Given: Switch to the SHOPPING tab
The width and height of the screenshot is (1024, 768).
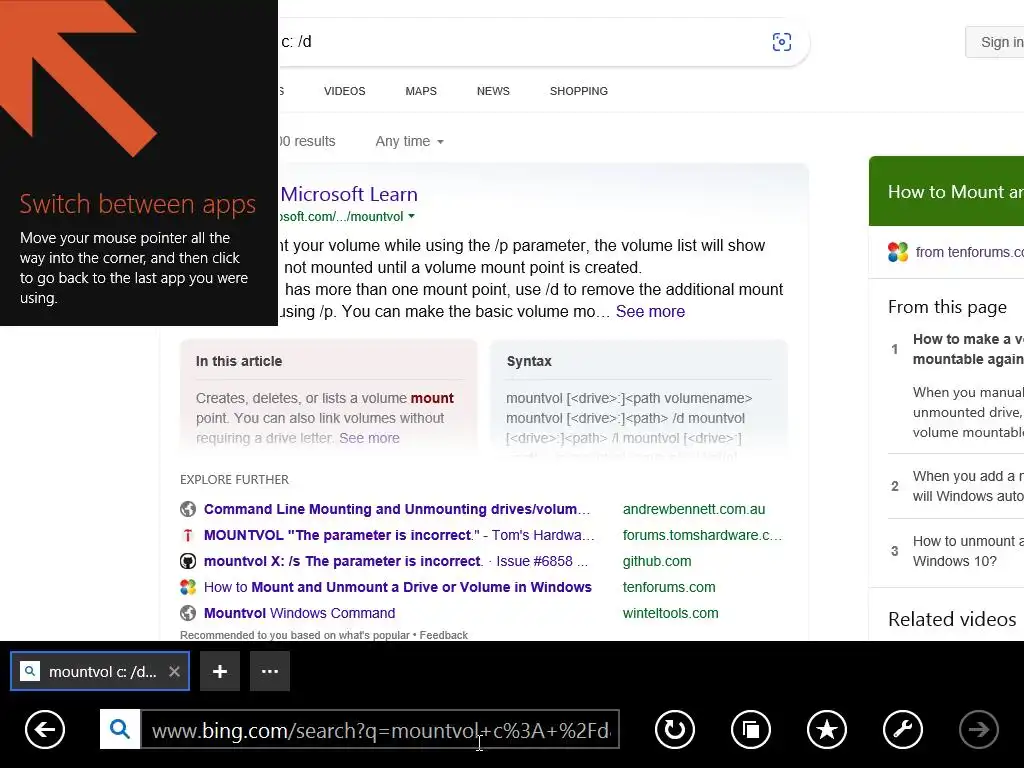Looking at the screenshot, I should [x=579, y=91].
